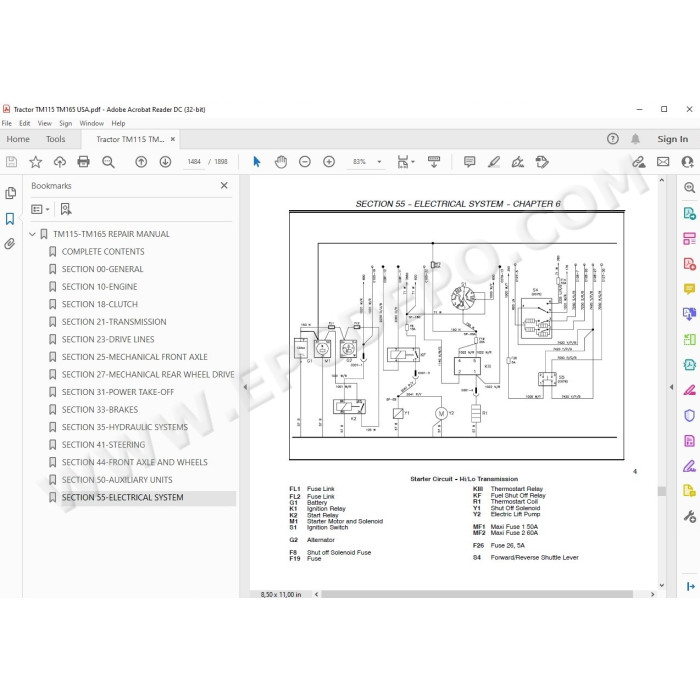Open SECTION 10-ENGINE bookmark
The height and width of the screenshot is (700, 700).
[x=100, y=287]
